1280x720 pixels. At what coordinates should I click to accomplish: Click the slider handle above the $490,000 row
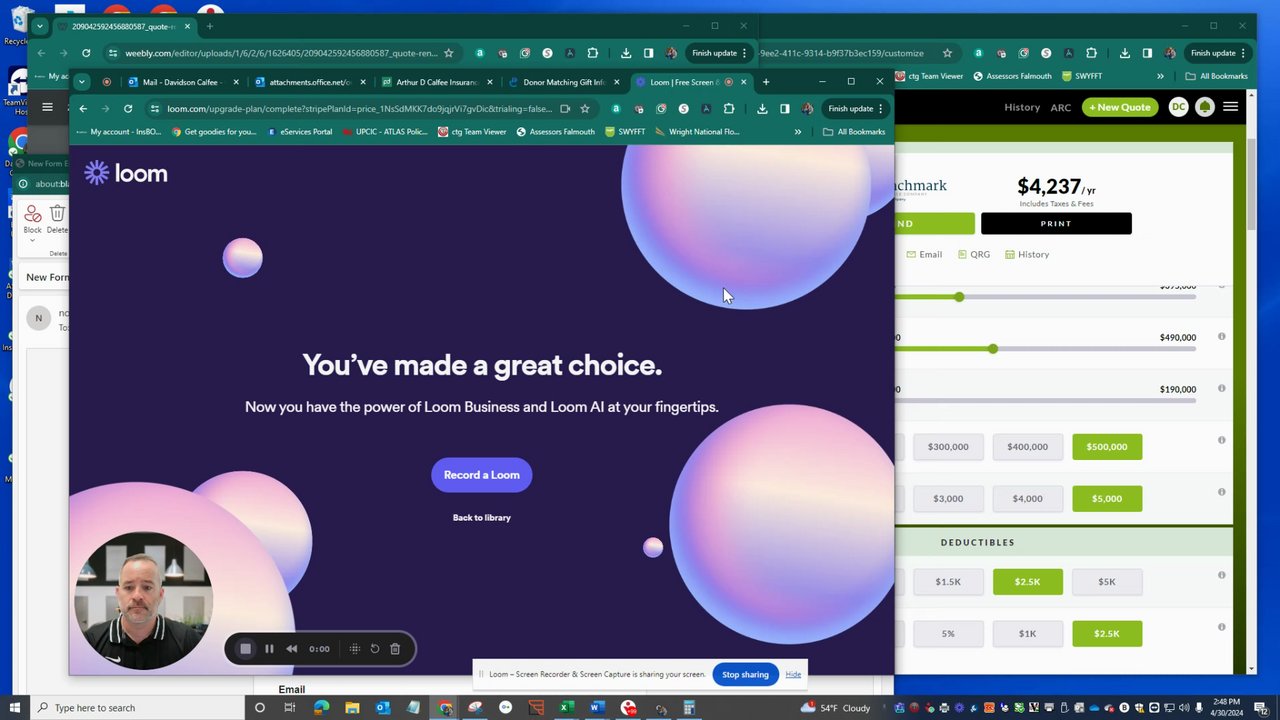(x=959, y=297)
